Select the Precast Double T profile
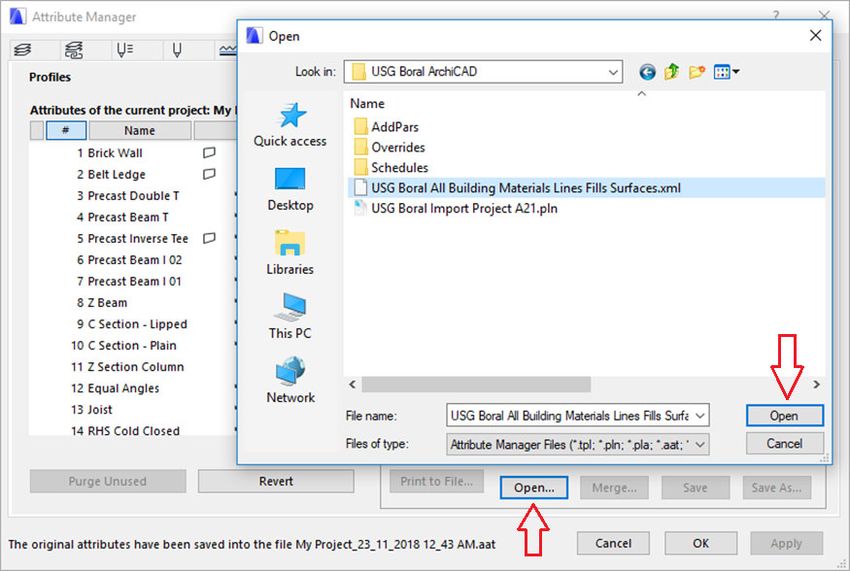Image resolution: width=850 pixels, height=571 pixels. 133,196
